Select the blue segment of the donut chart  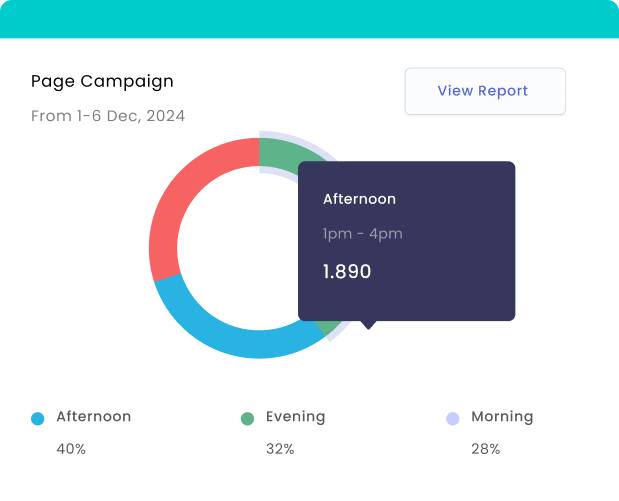(230, 335)
